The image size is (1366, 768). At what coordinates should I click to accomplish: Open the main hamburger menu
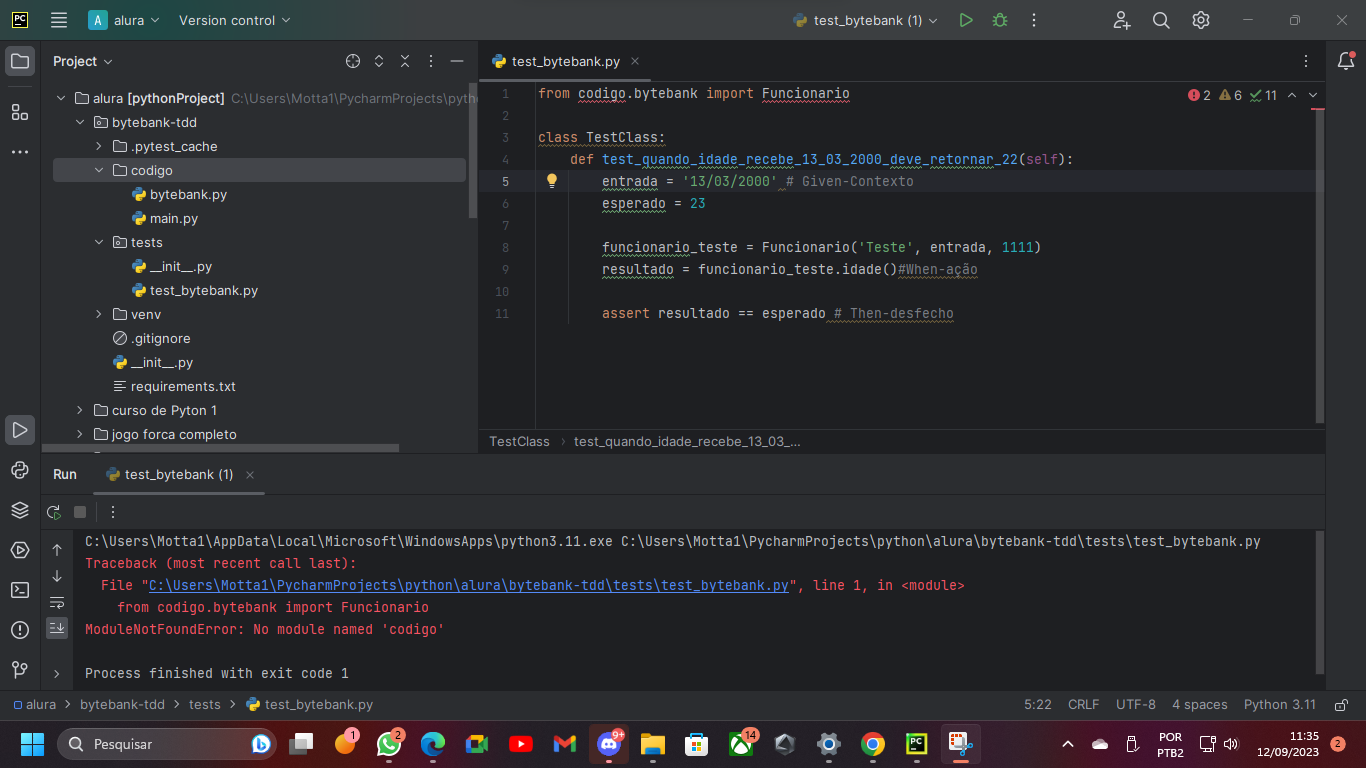pyautogui.click(x=59, y=20)
